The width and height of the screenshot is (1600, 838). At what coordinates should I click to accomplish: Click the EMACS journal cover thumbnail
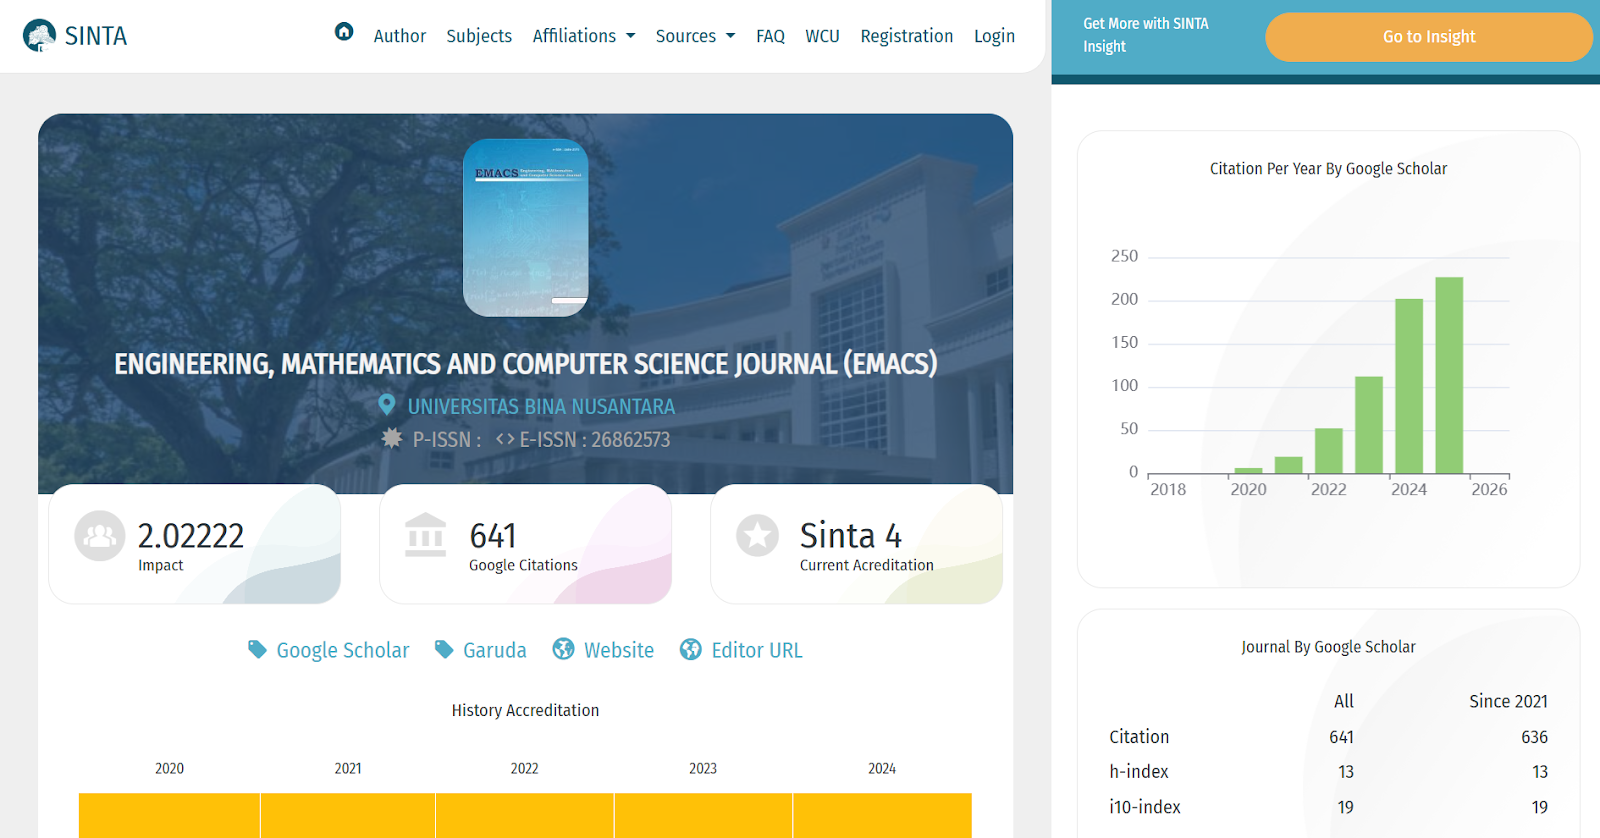(526, 228)
